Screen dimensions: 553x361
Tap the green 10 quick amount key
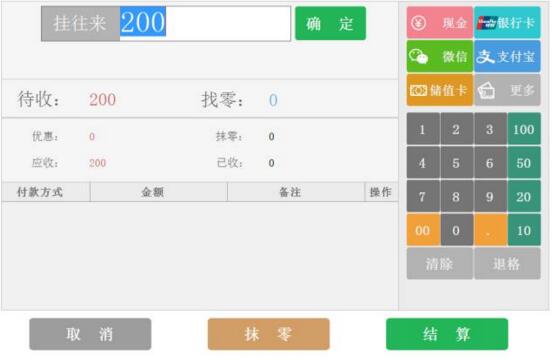coord(524,230)
